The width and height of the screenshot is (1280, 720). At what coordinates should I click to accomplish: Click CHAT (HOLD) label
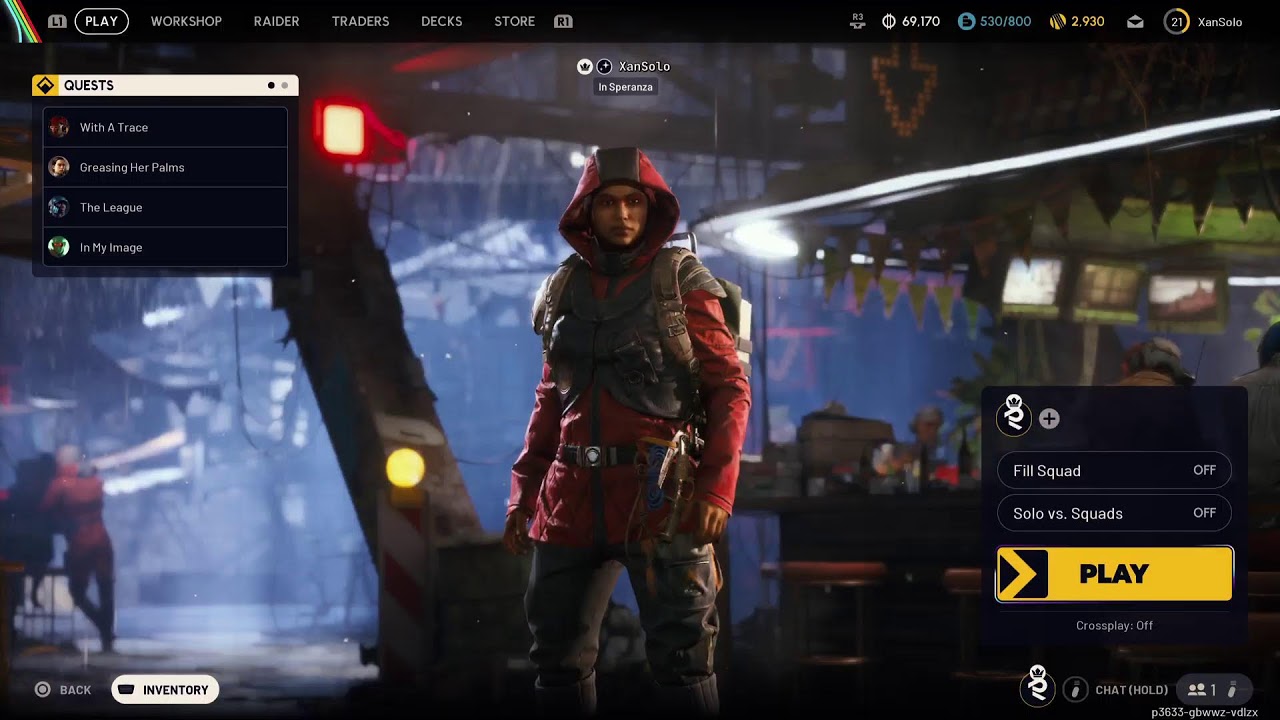tap(1131, 690)
